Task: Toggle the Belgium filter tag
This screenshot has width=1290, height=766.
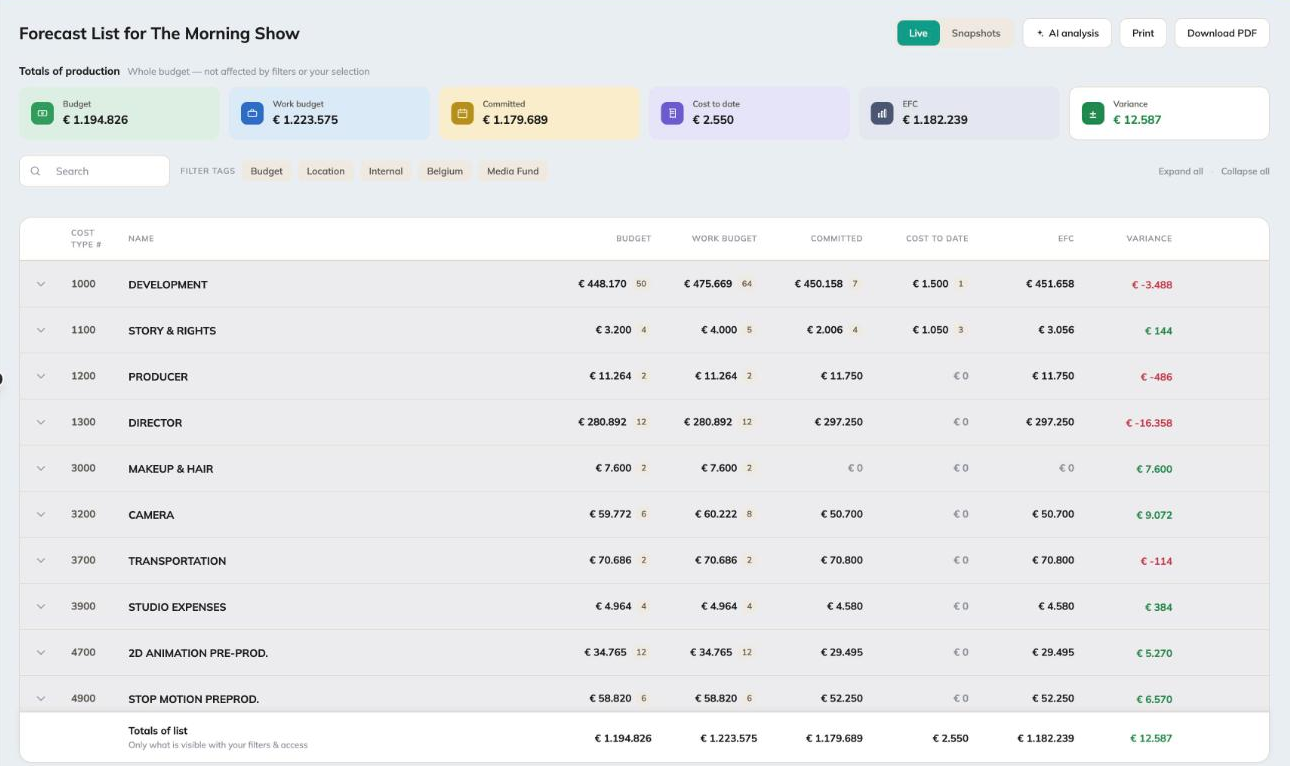Action: click(445, 171)
